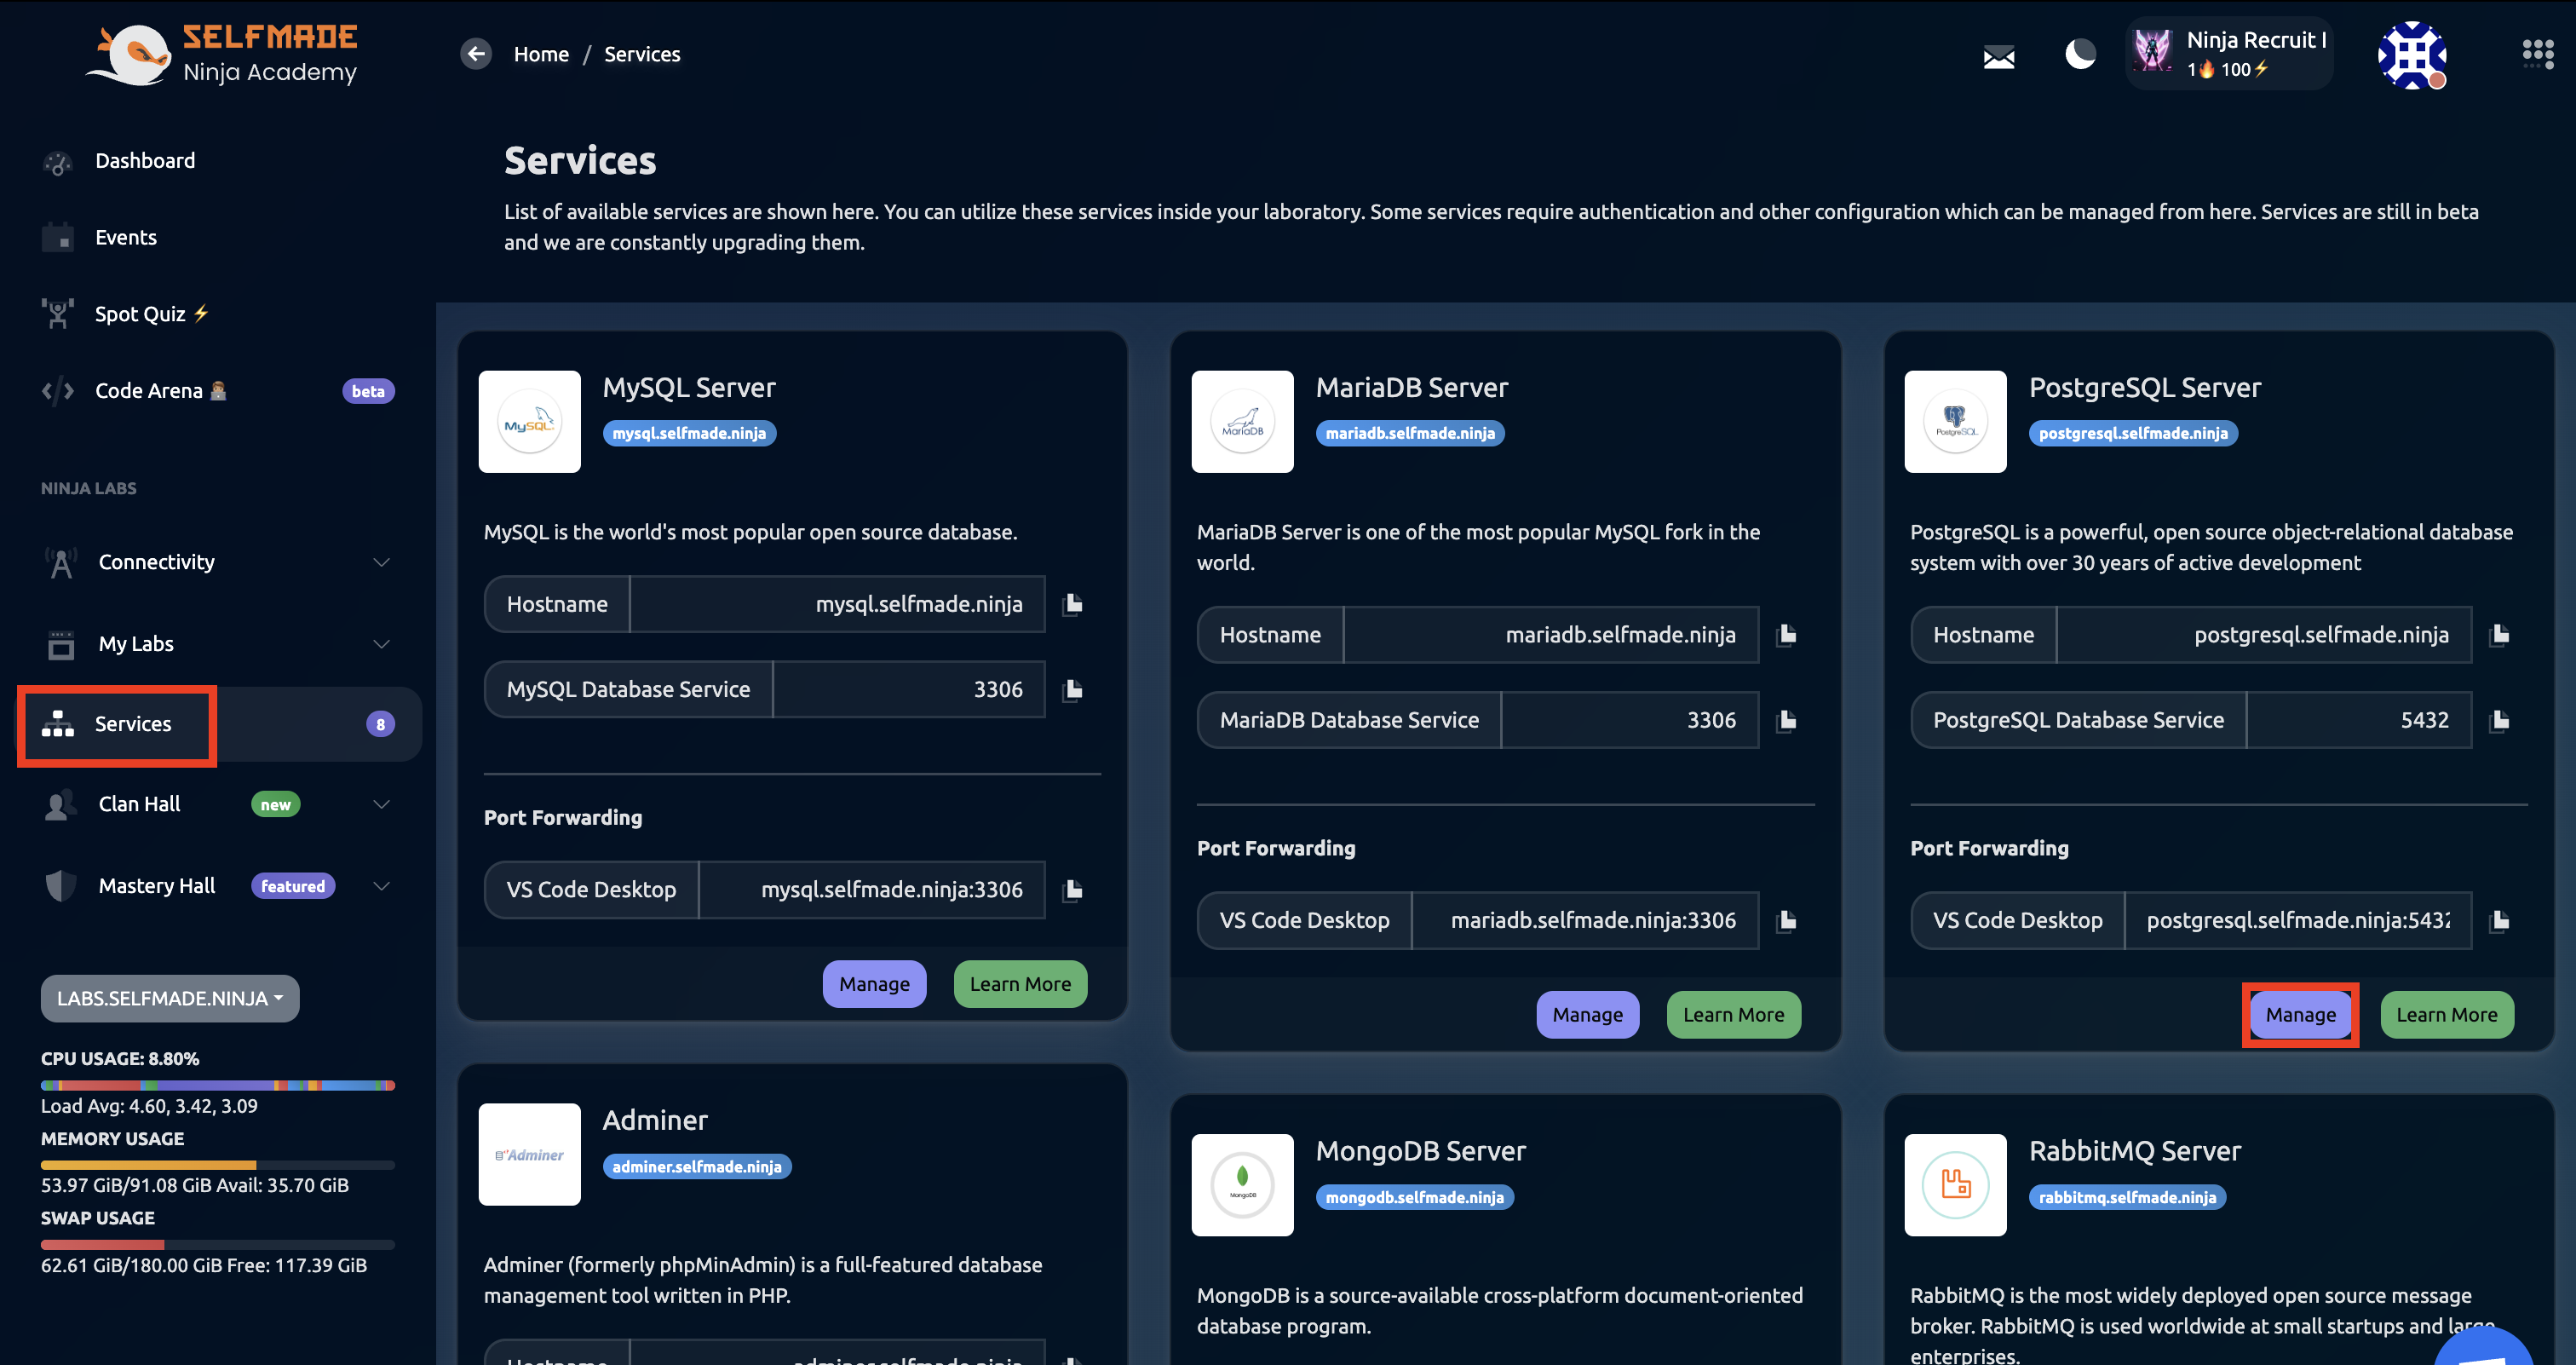Copy the MySQL hostname value
2576x1365 pixels.
1072,604
